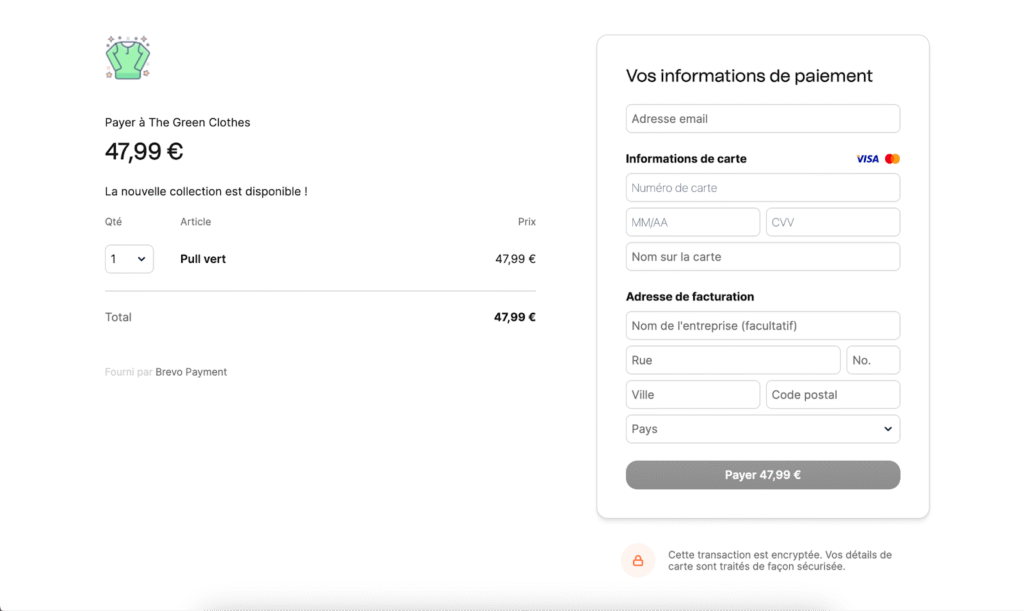
Task: Open the quantity dropdown for Pull vert
Action: [x=129, y=259]
